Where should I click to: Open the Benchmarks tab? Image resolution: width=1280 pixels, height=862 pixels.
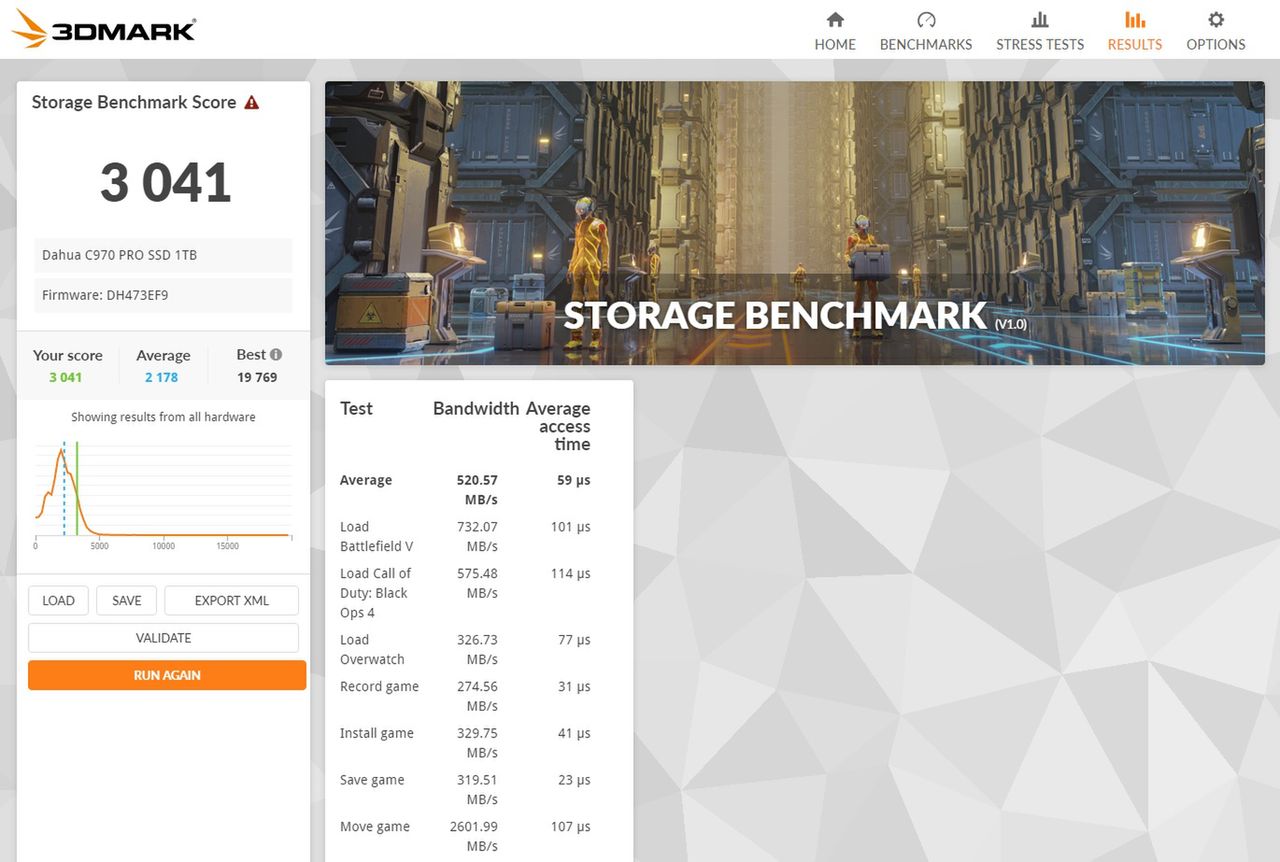(x=926, y=31)
